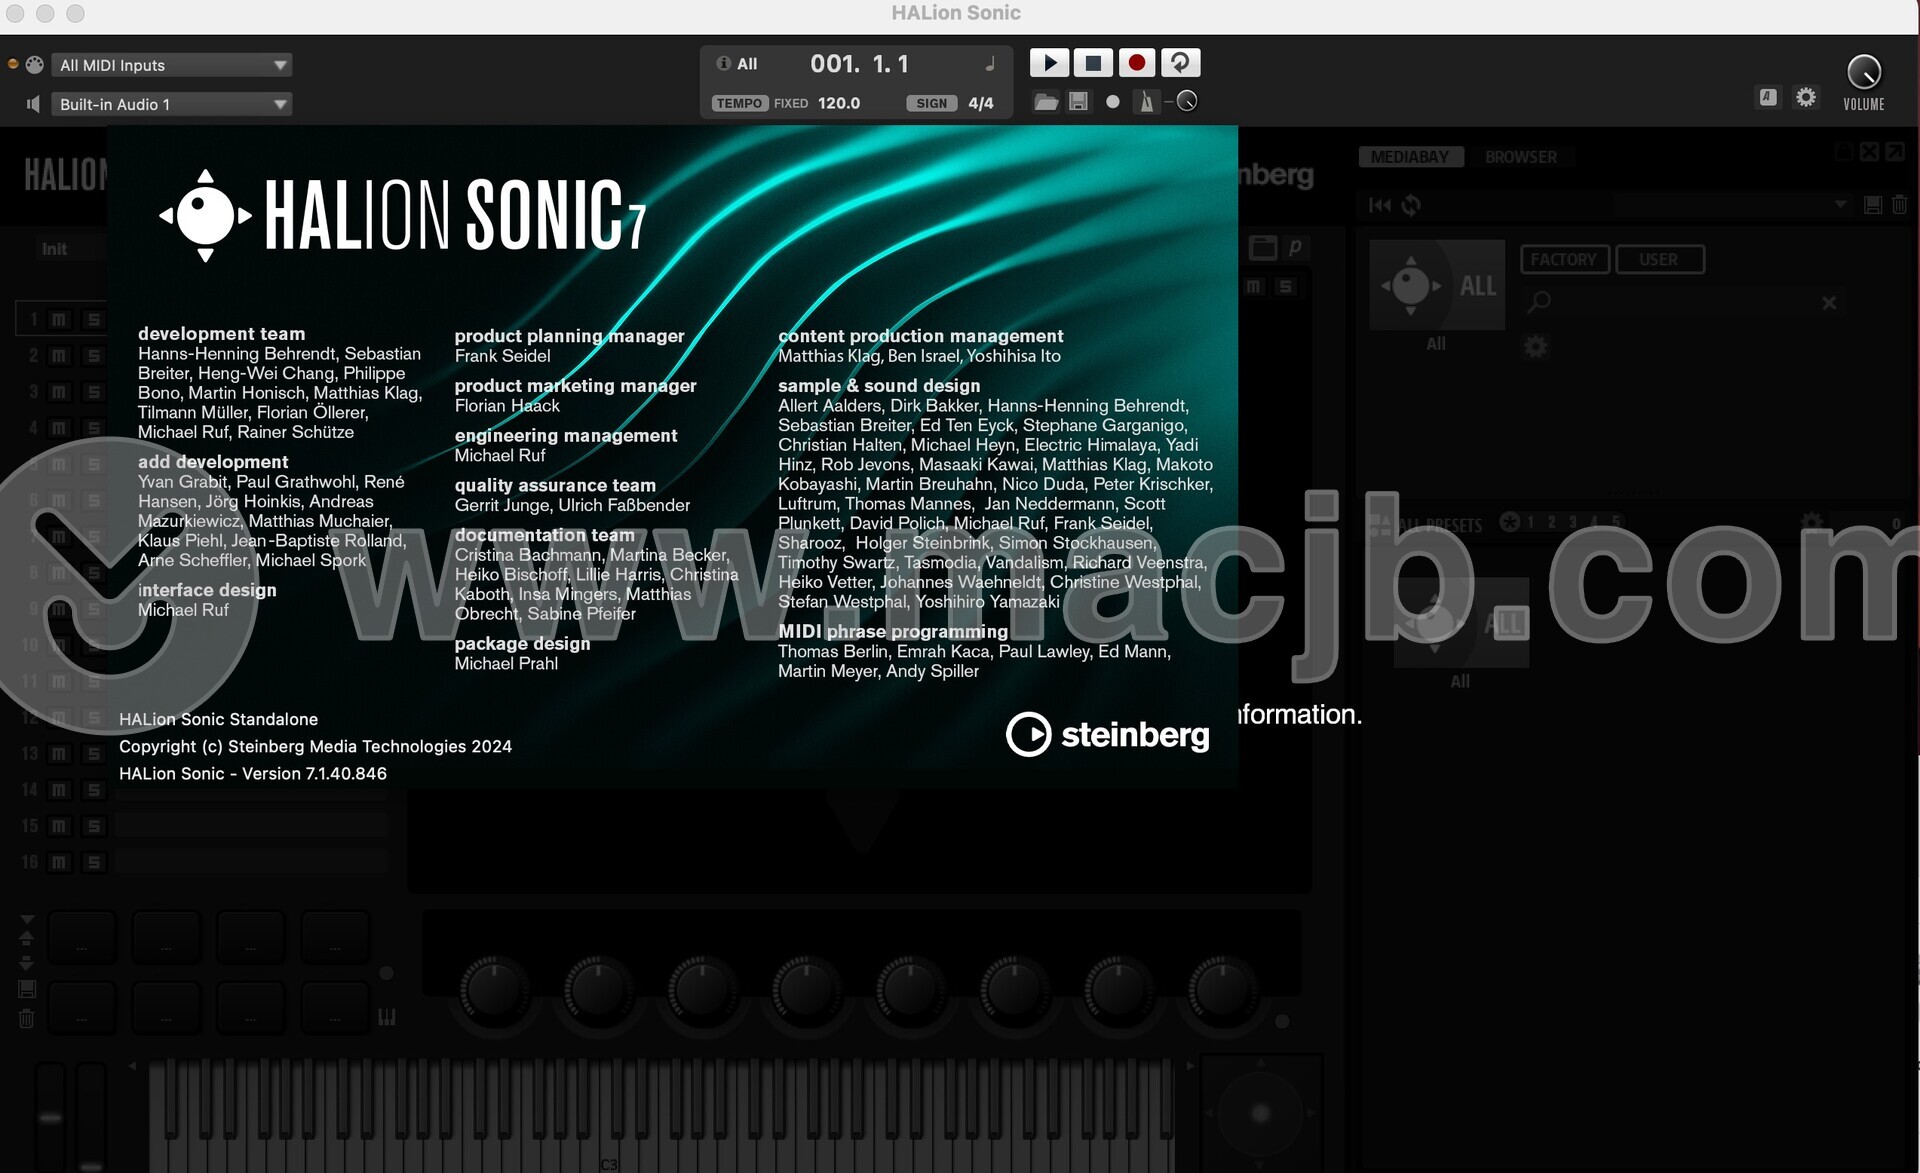Click the 'p' icon beside the folder icon
The height and width of the screenshot is (1173, 1920).
coord(1295,247)
